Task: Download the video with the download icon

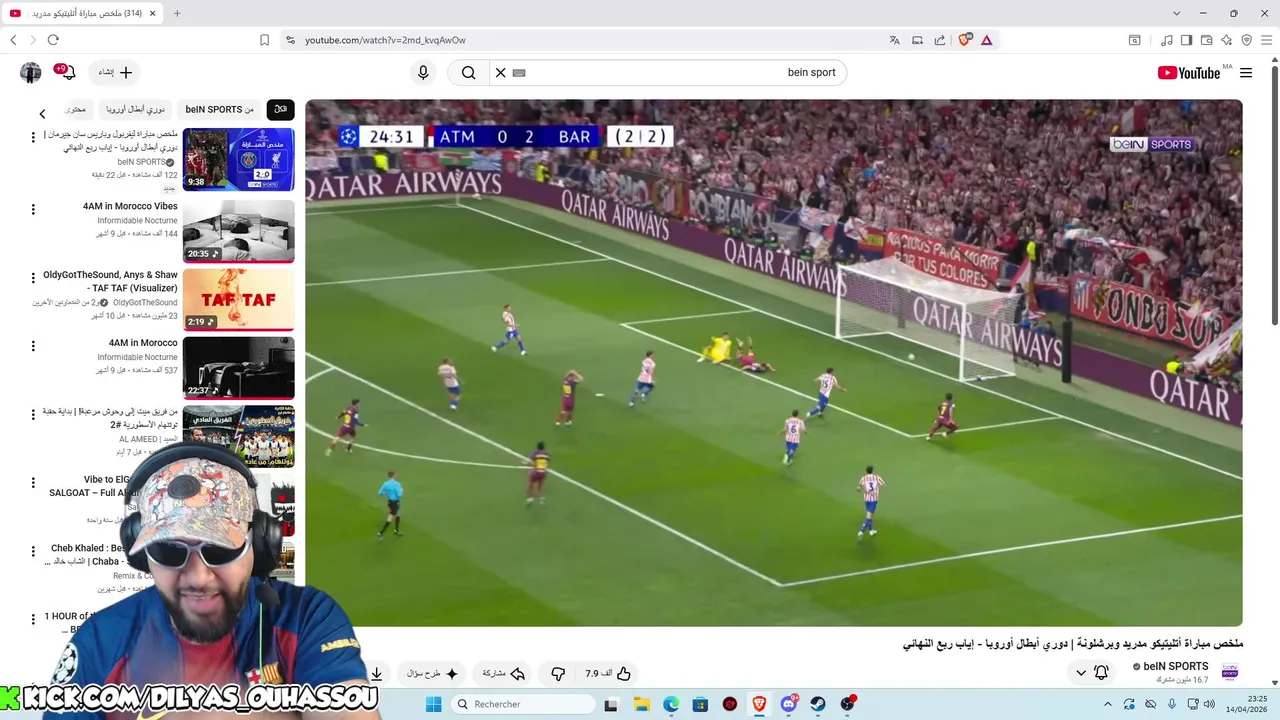Action: click(377, 674)
